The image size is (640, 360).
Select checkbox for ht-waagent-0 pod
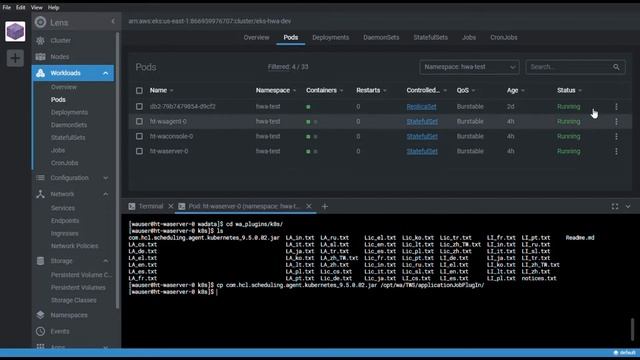coord(139,122)
